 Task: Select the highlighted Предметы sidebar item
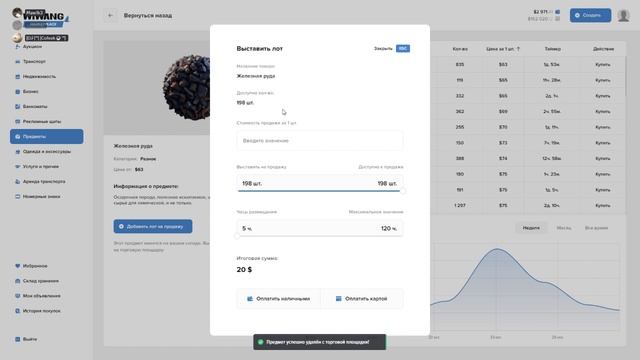[47, 136]
